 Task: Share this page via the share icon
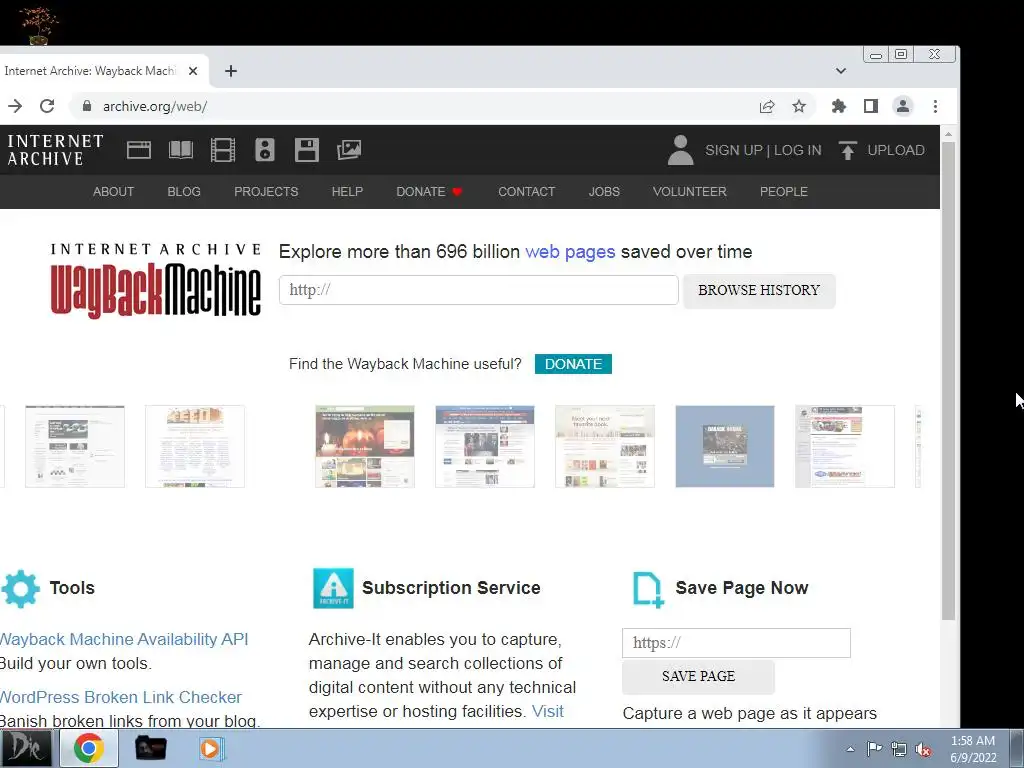click(x=767, y=106)
